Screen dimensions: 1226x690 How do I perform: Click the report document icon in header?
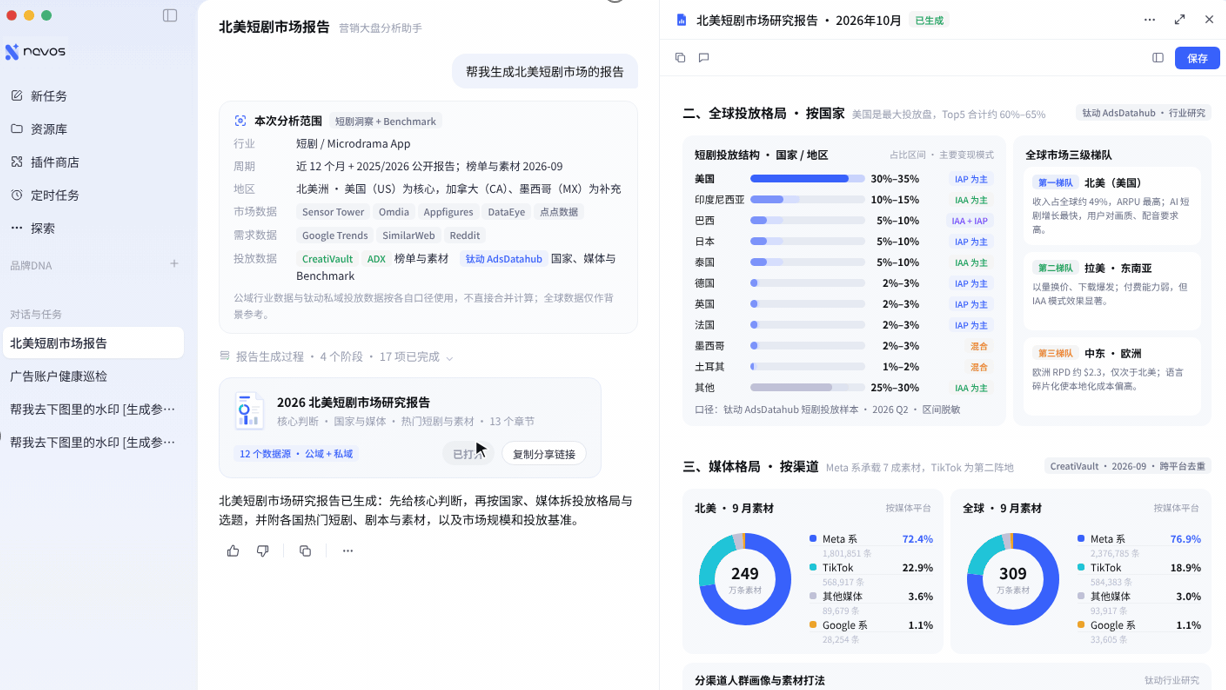(x=681, y=20)
